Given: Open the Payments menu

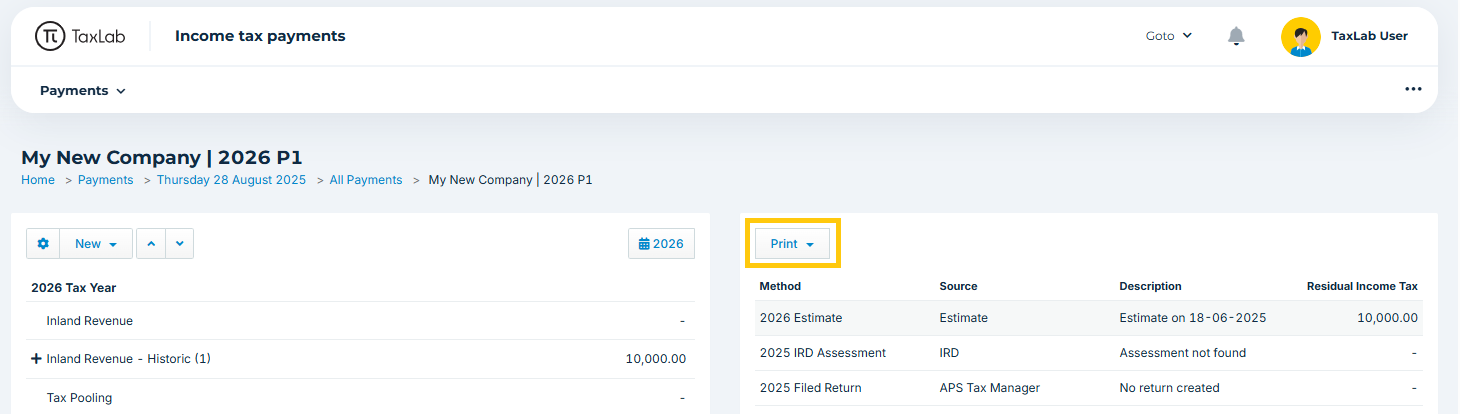Looking at the screenshot, I should pos(83,90).
